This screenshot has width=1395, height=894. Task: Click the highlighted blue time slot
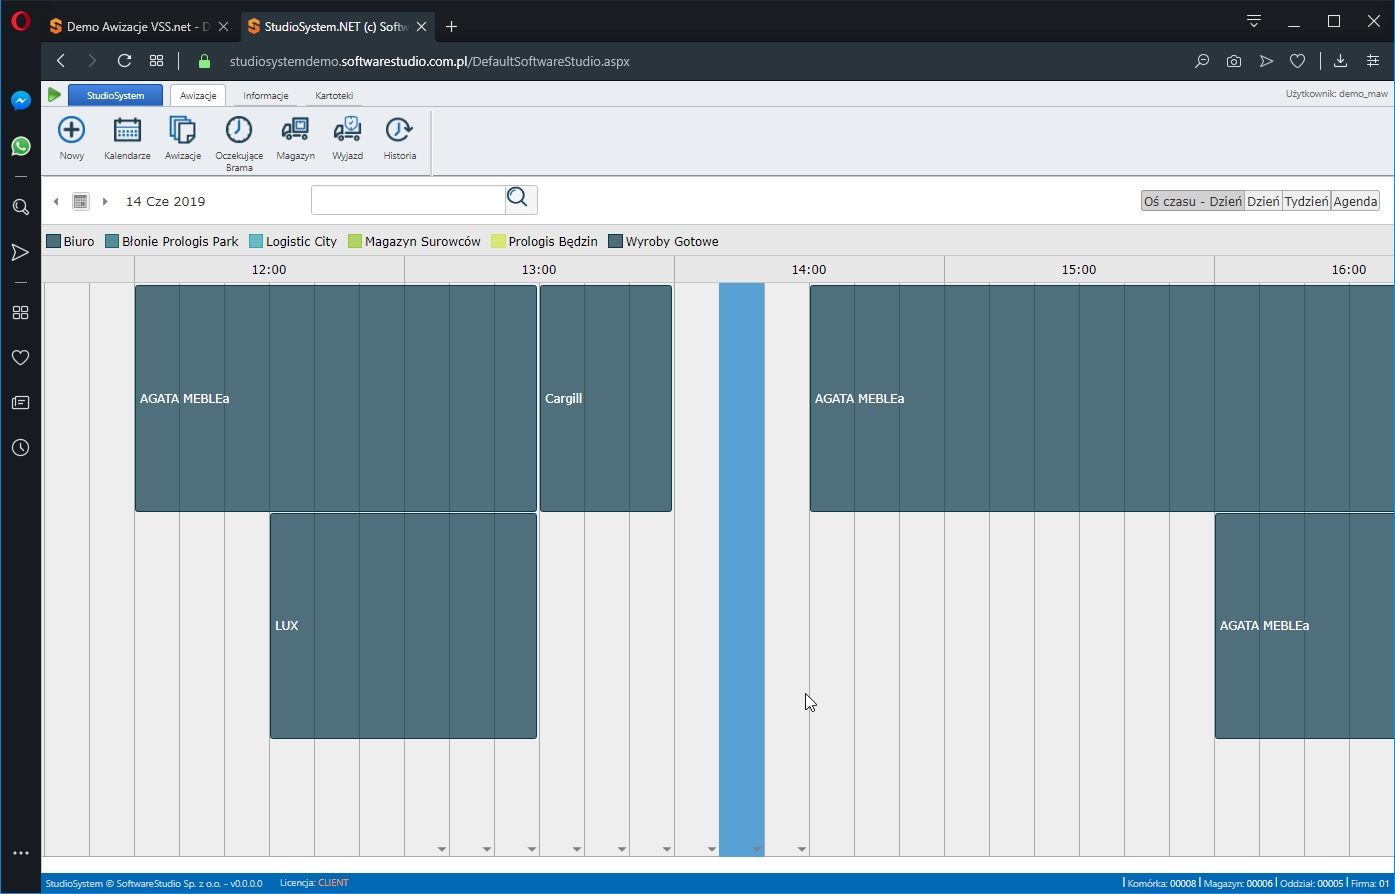coord(742,569)
